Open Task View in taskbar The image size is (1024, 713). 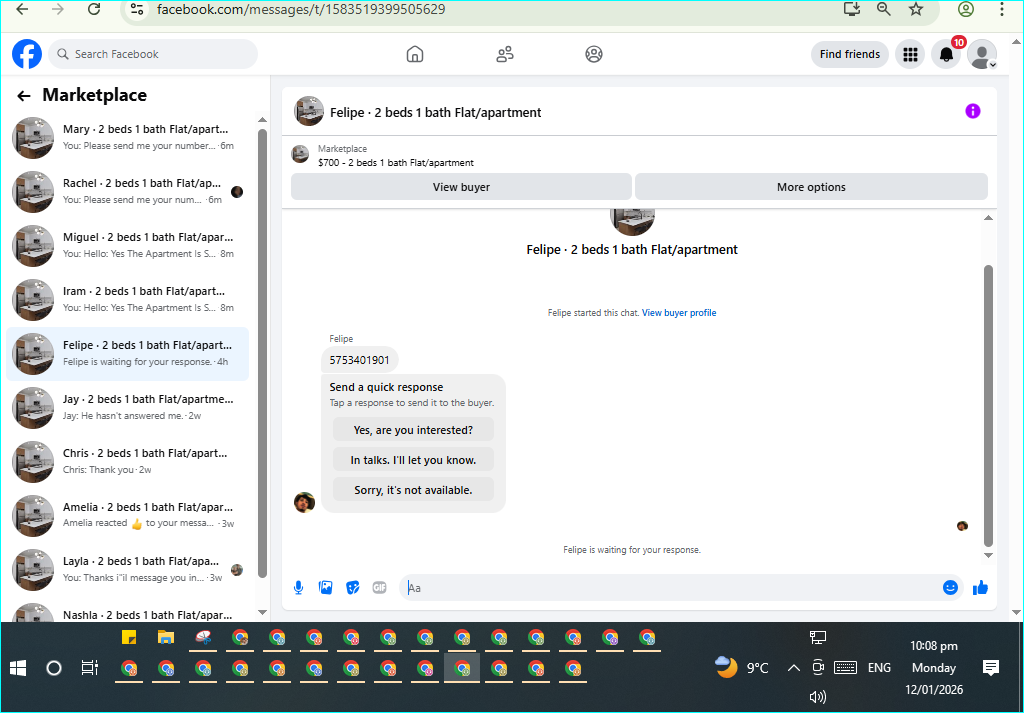(89, 668)
